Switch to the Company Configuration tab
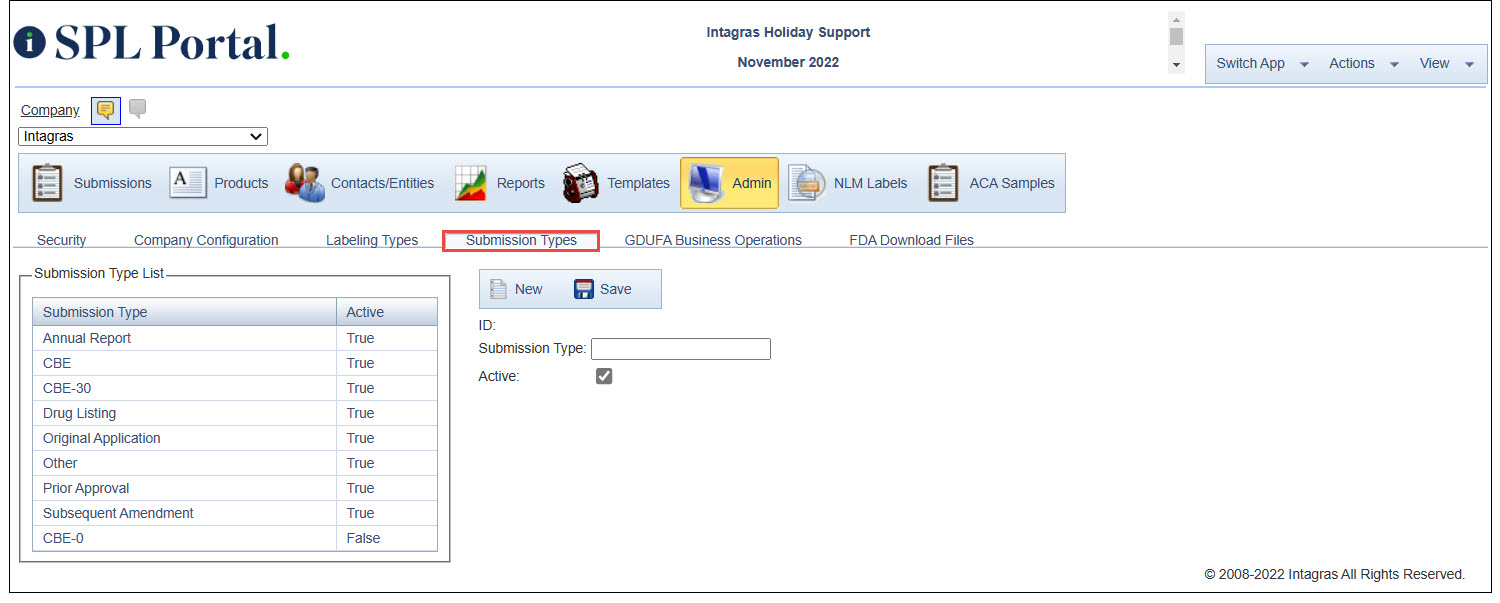The image size is (1500, 603). click(206, 240)
